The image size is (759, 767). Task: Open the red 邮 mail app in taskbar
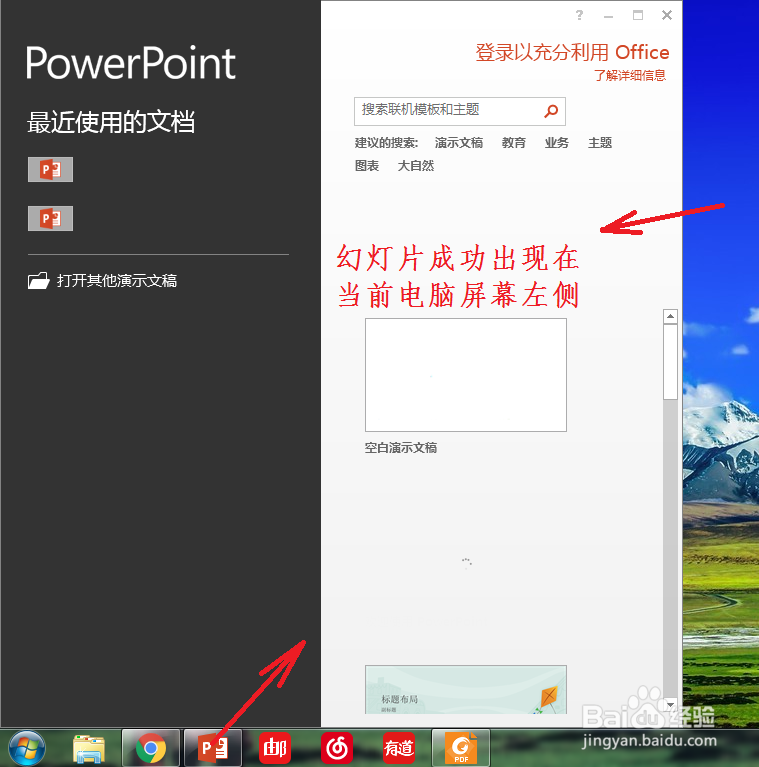(275, 748)
